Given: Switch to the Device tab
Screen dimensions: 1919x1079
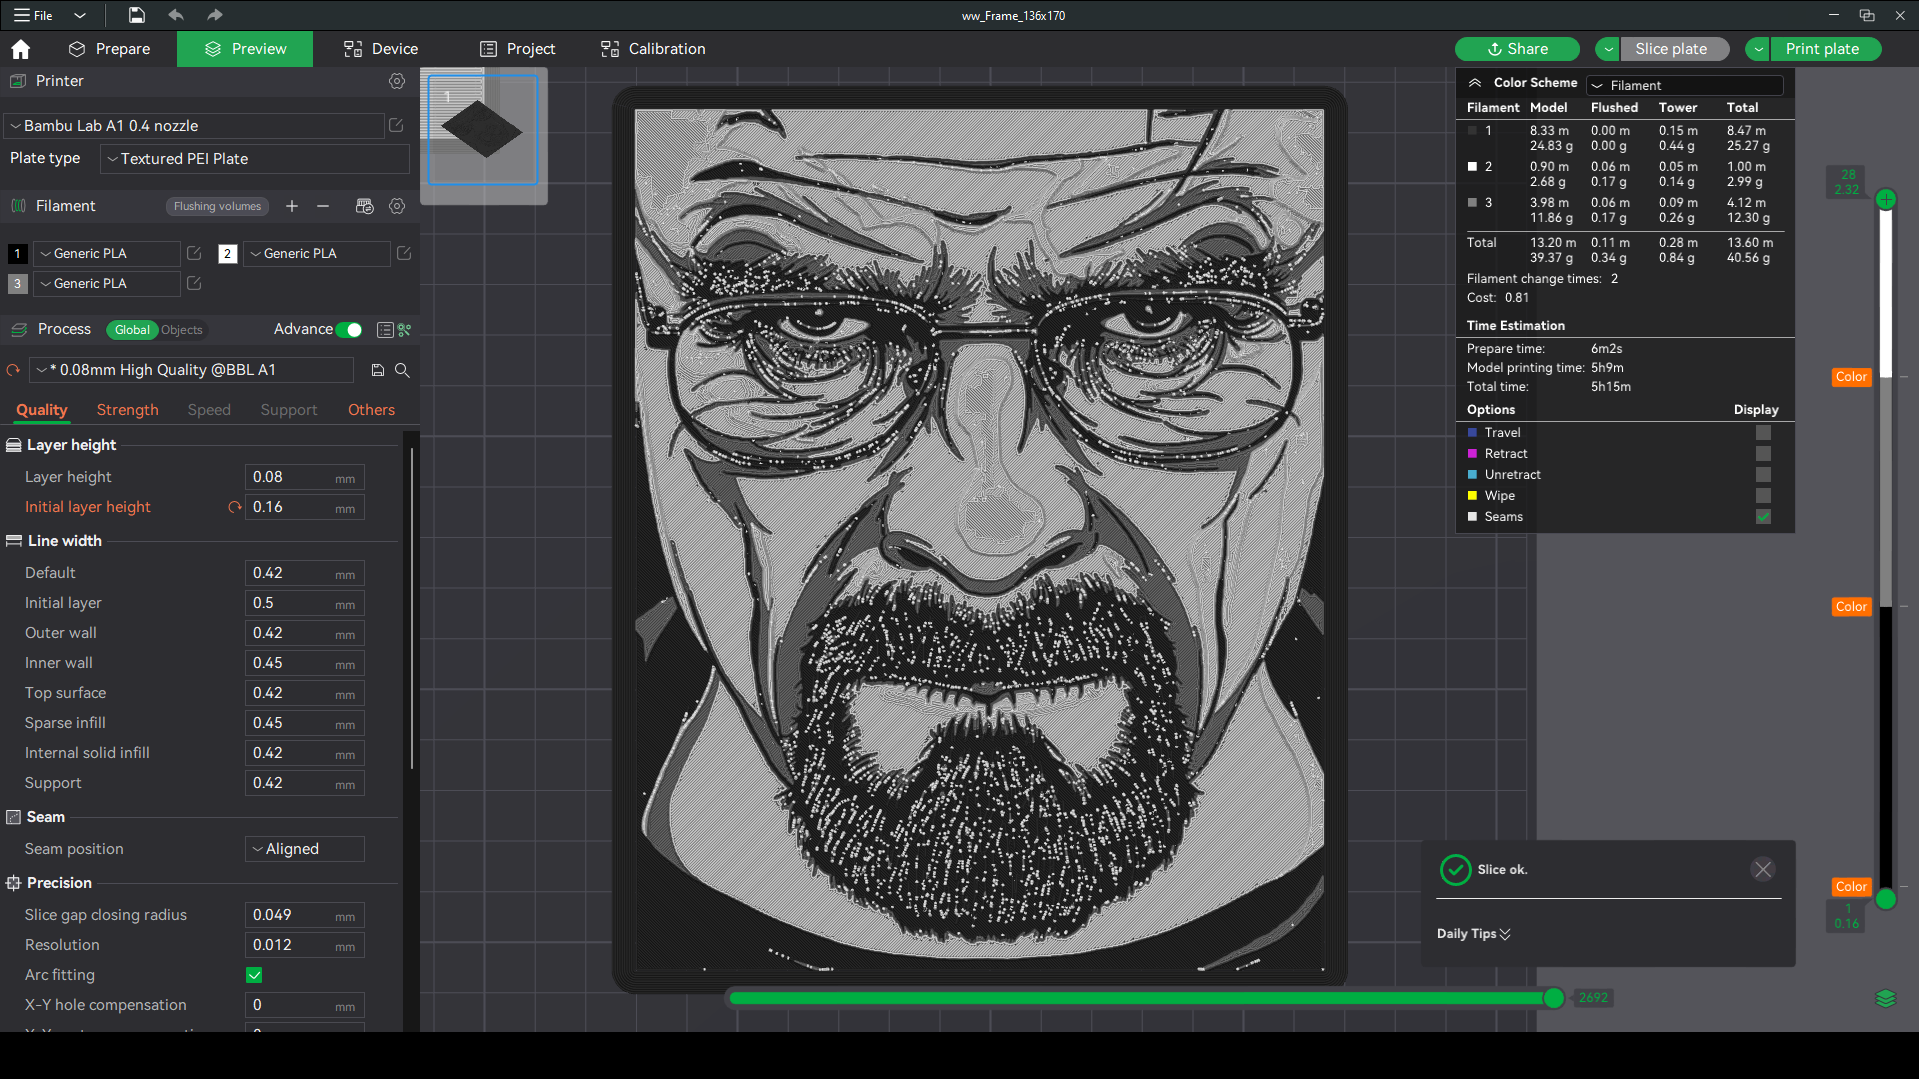Looking at the screenshot, I should pyautogui.click(x=381, y=49).
